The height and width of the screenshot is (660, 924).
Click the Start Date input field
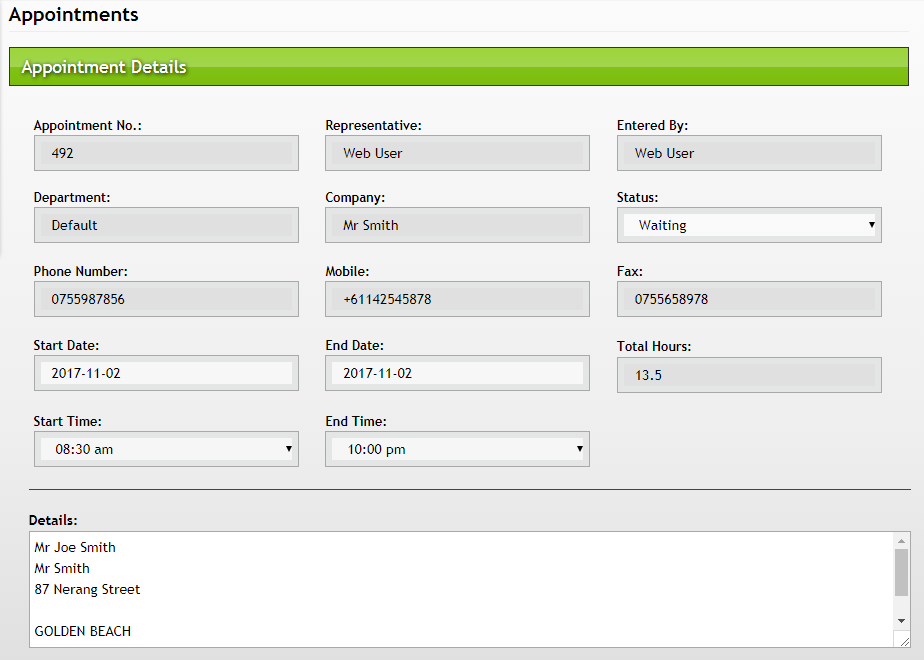(x=166, y=373)
